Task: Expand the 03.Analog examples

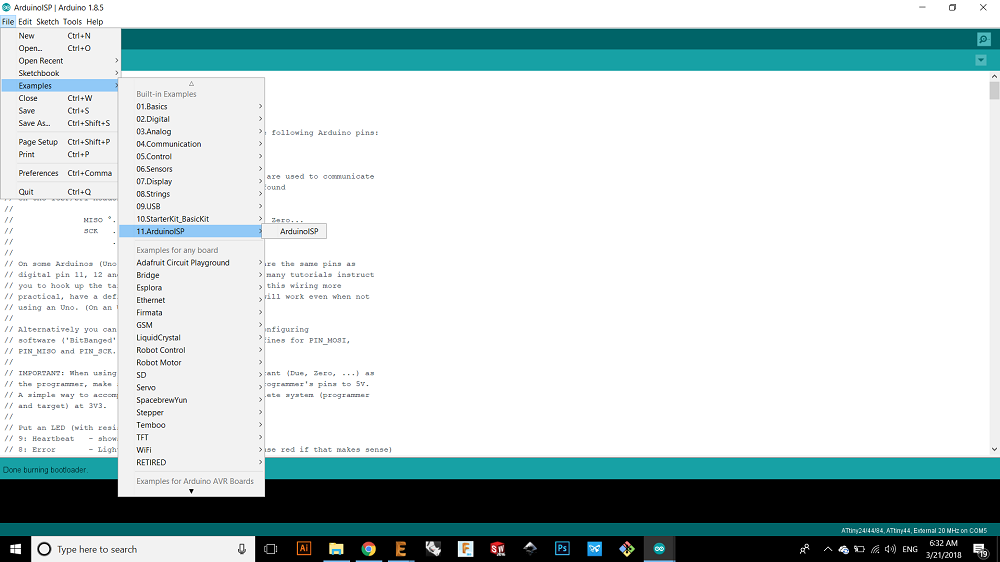Action: point(191,131)
